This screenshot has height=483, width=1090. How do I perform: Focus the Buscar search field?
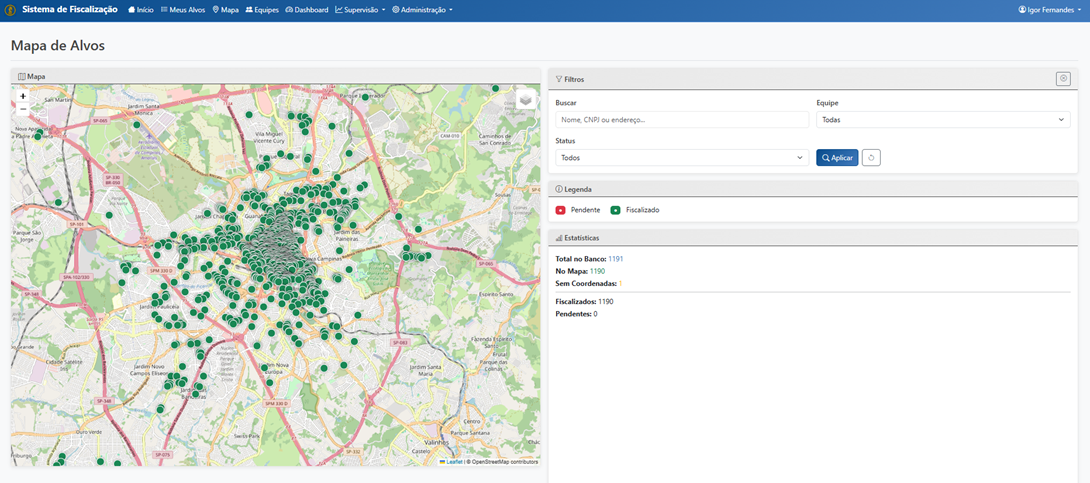tap(682, 120)
